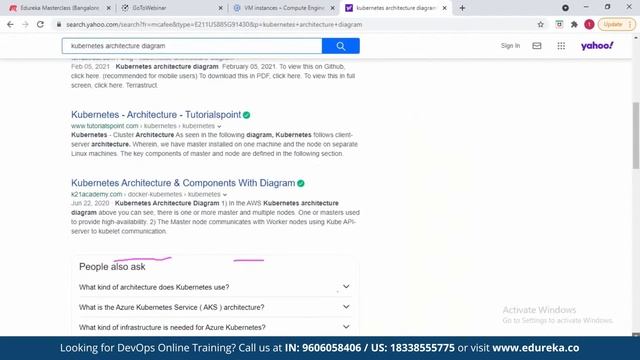This screenshot has height=360, width=640.
Task: Reload the current page
Action: 40,24
